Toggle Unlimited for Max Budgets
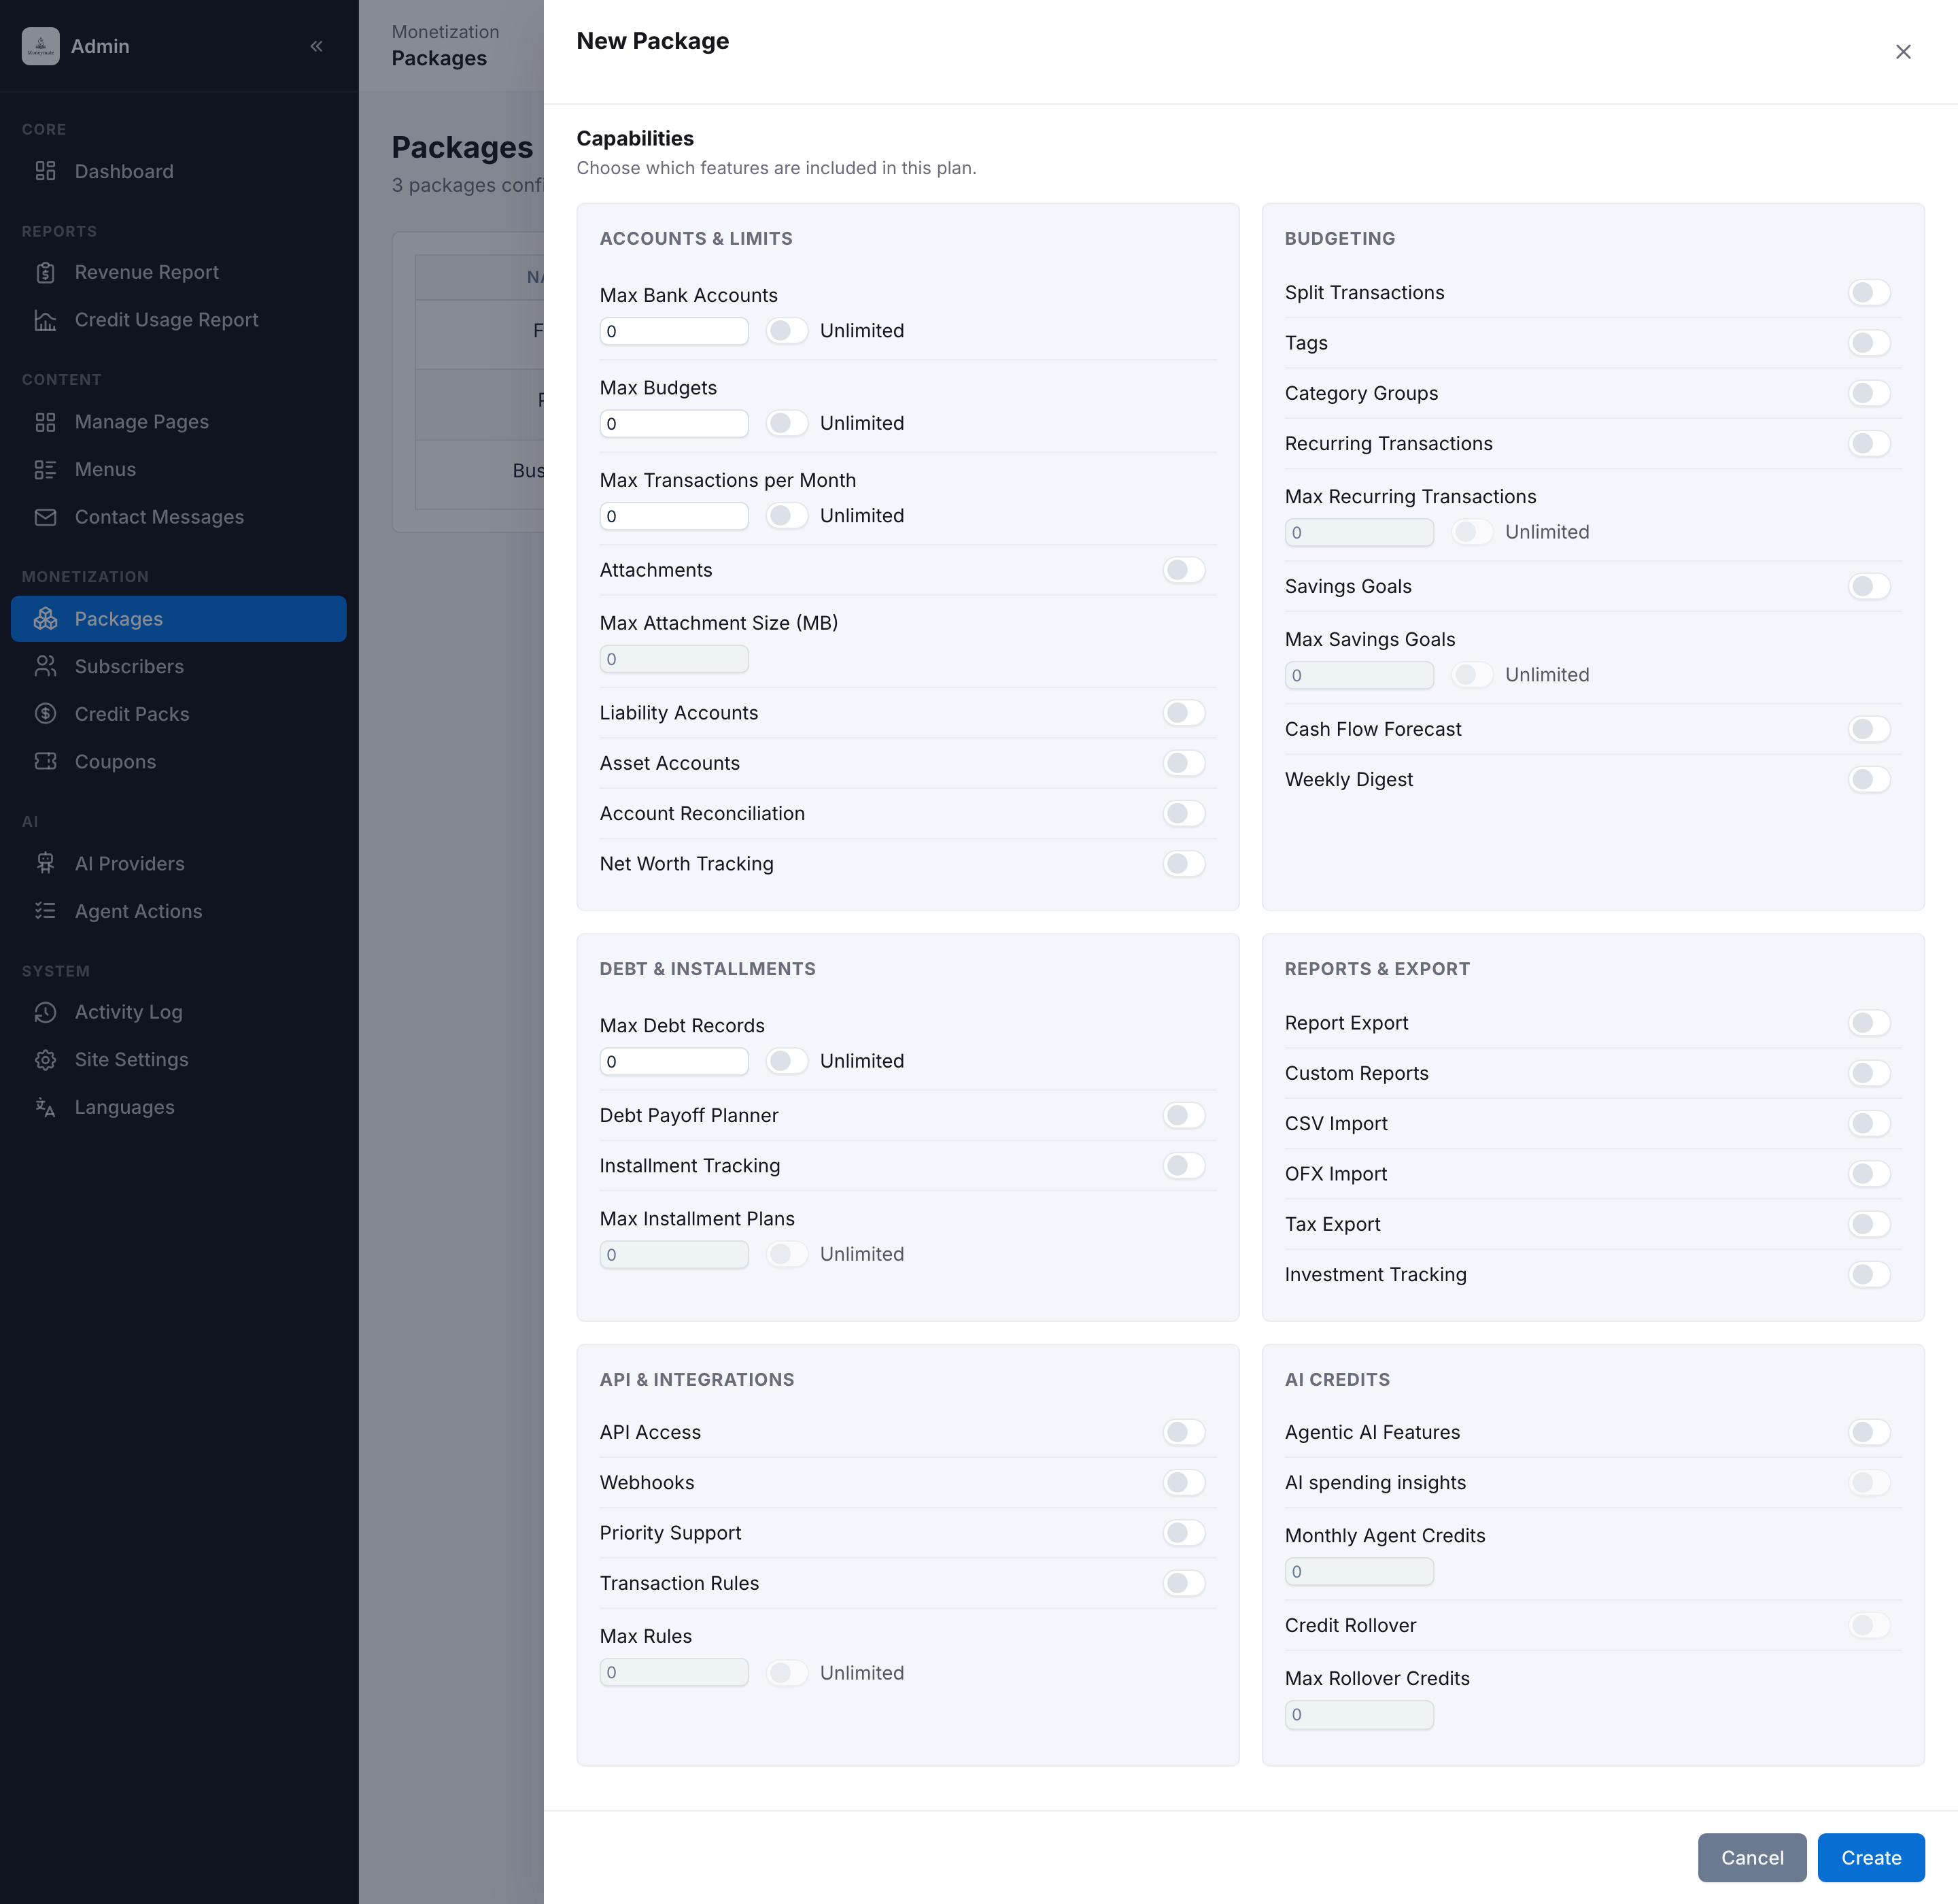Screen dimensions: 1958x1904 787,423
